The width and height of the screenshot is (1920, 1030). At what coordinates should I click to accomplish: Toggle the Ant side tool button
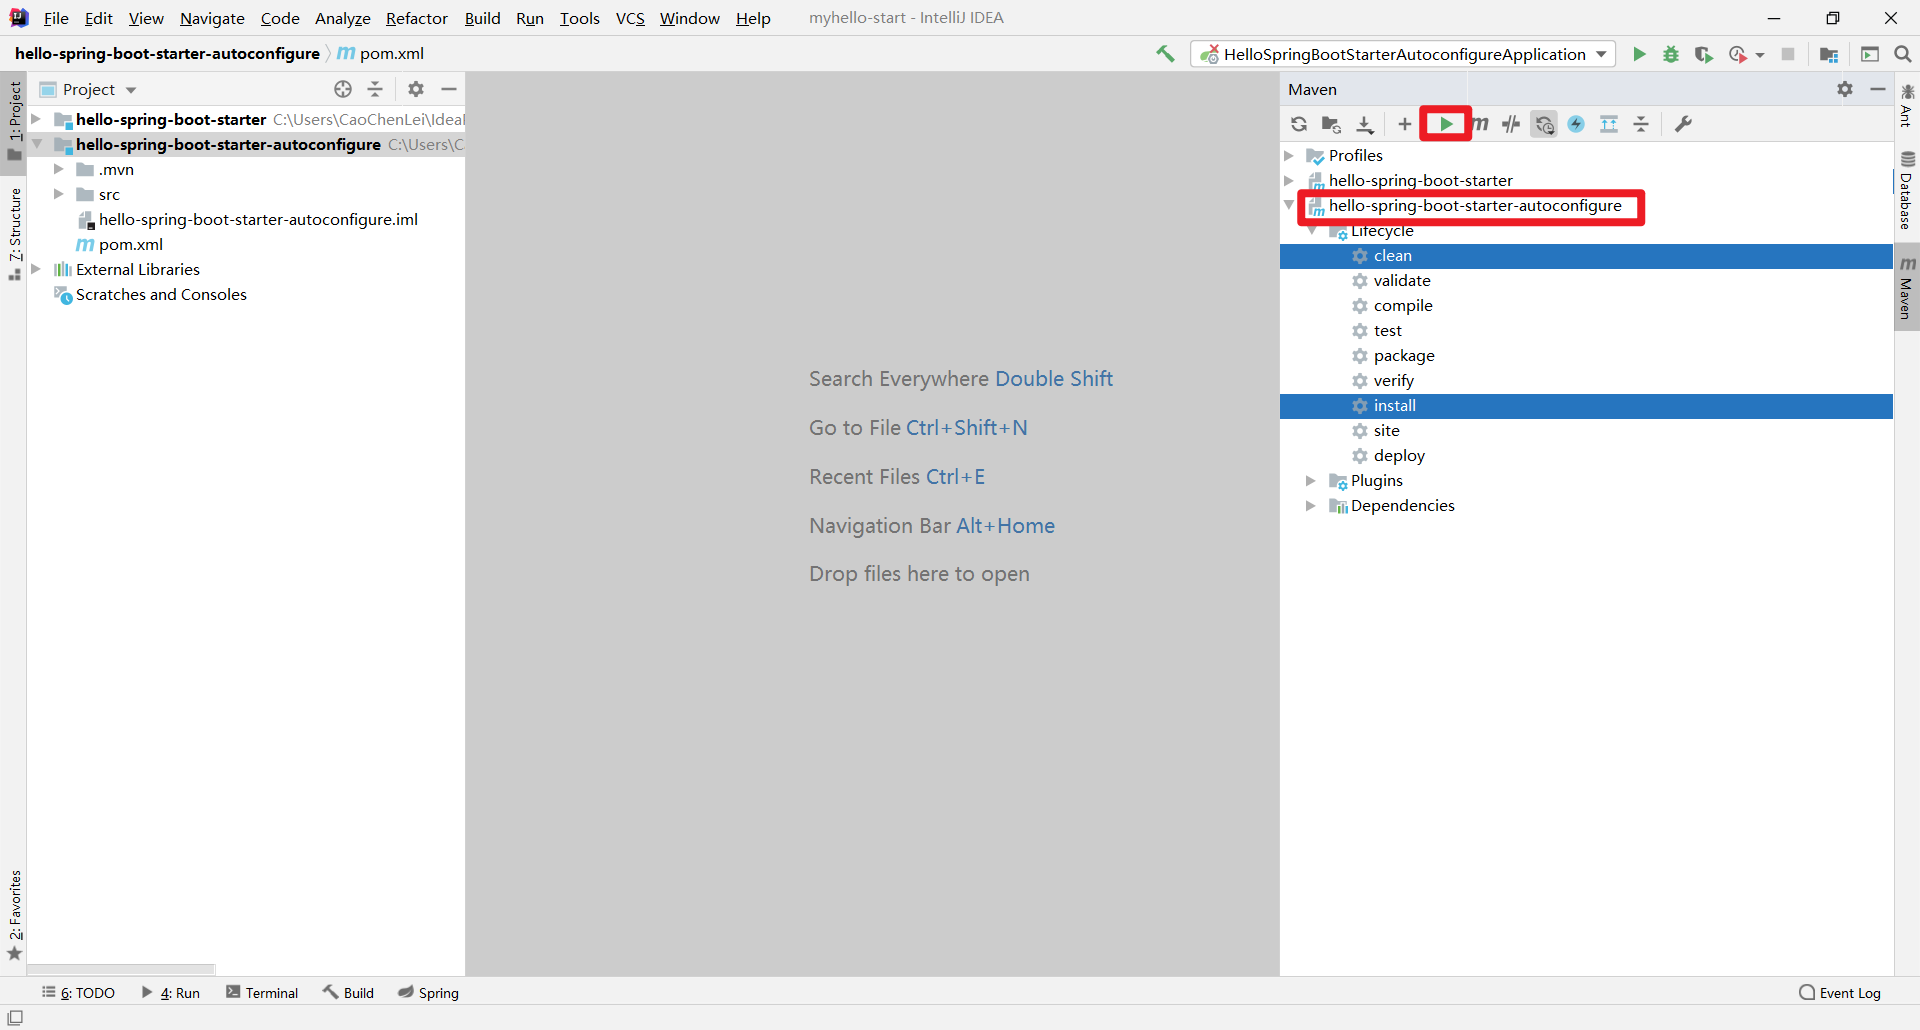(x=1907, y=107)
